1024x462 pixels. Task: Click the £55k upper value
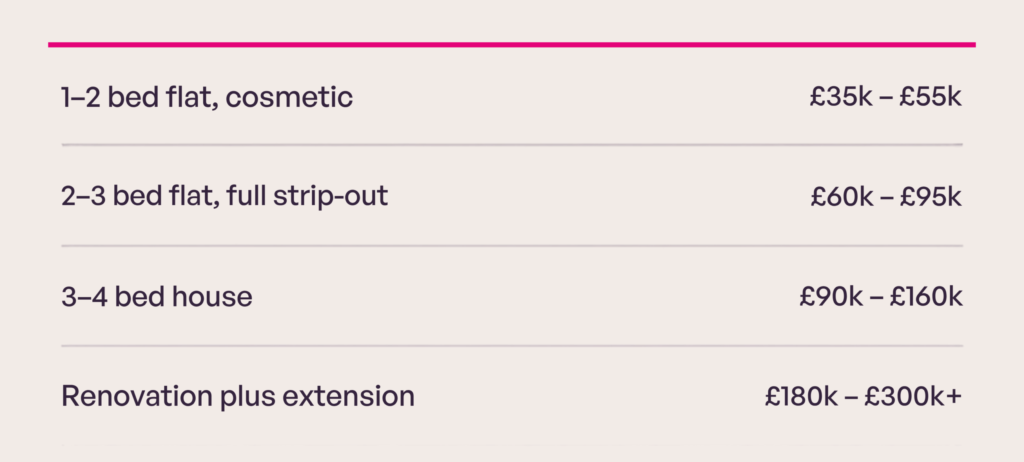[931, 97]
